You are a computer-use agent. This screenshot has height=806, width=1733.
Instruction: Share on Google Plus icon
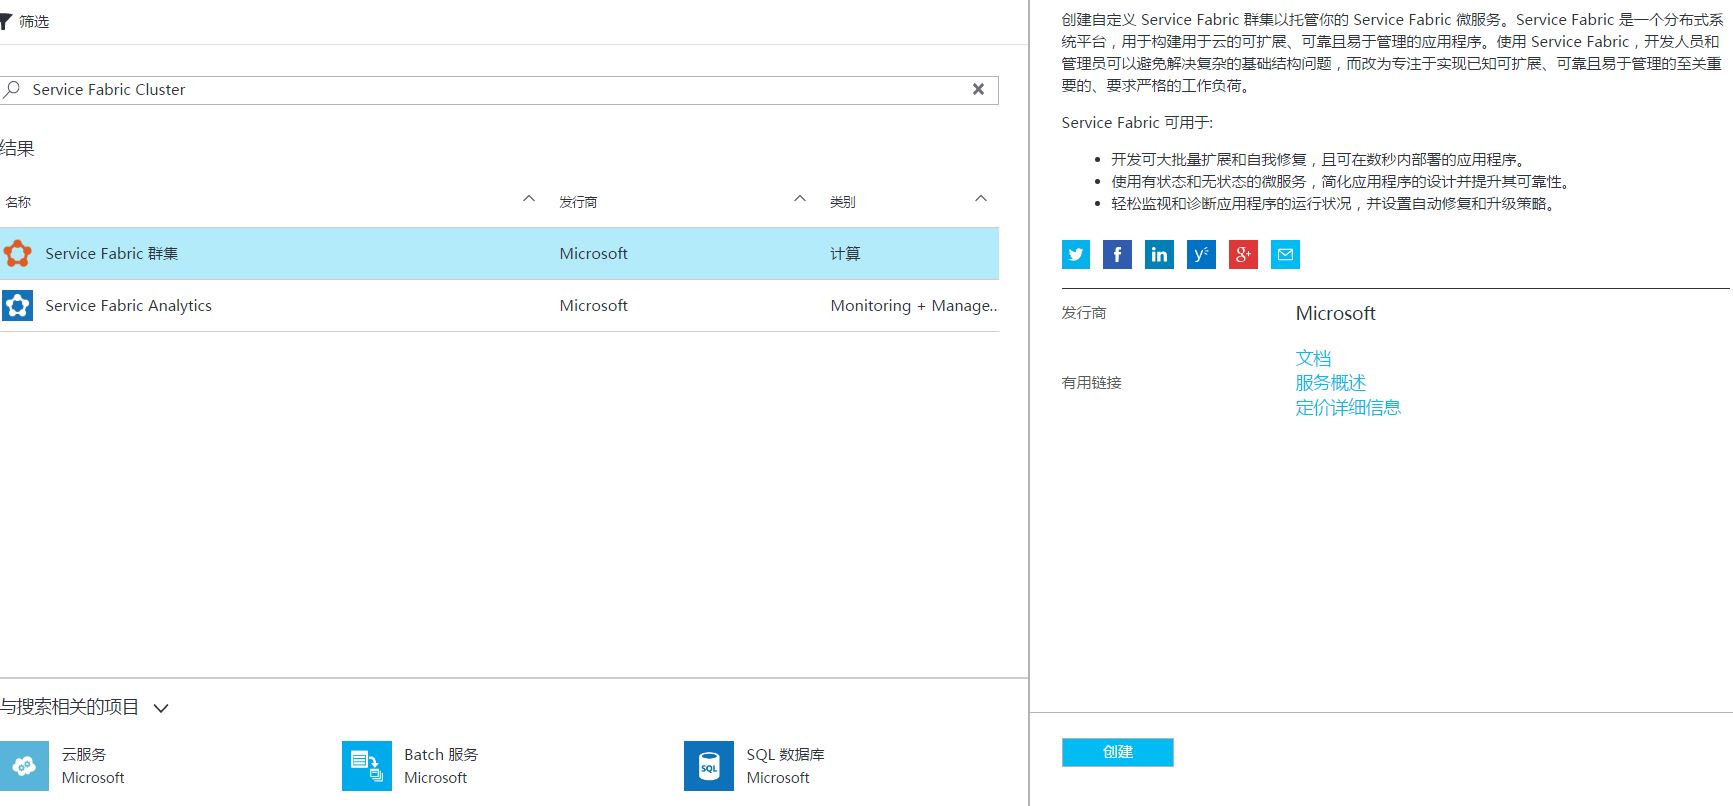[1243, 255]
